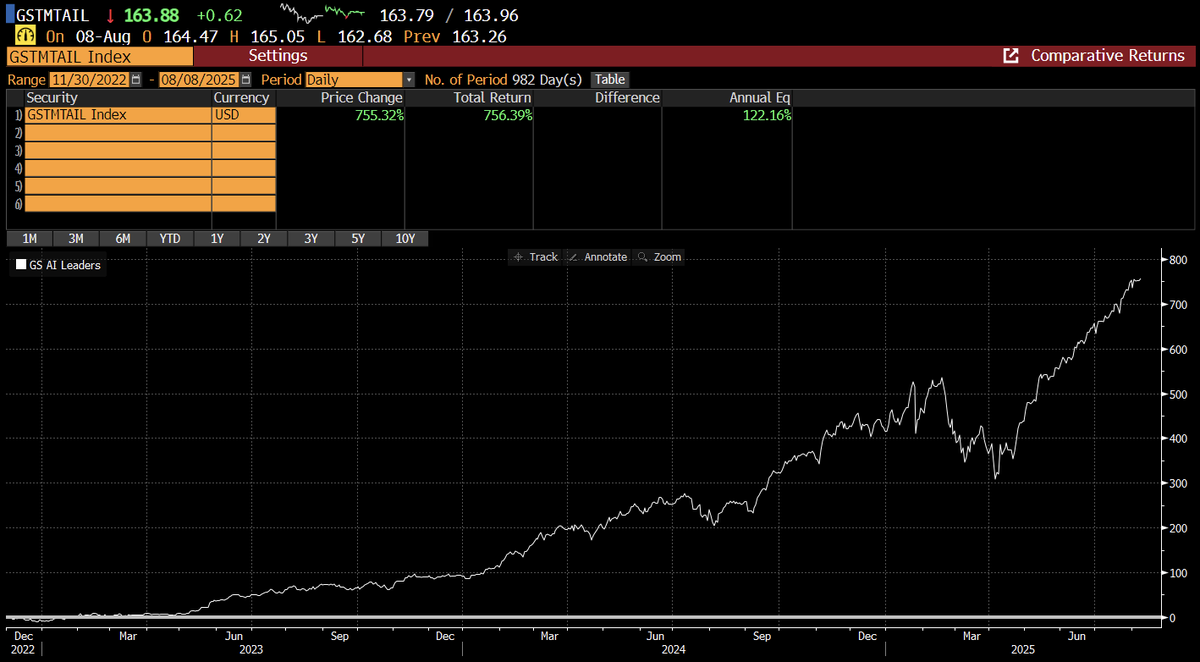Select the Annotate pencil icon

598,257
